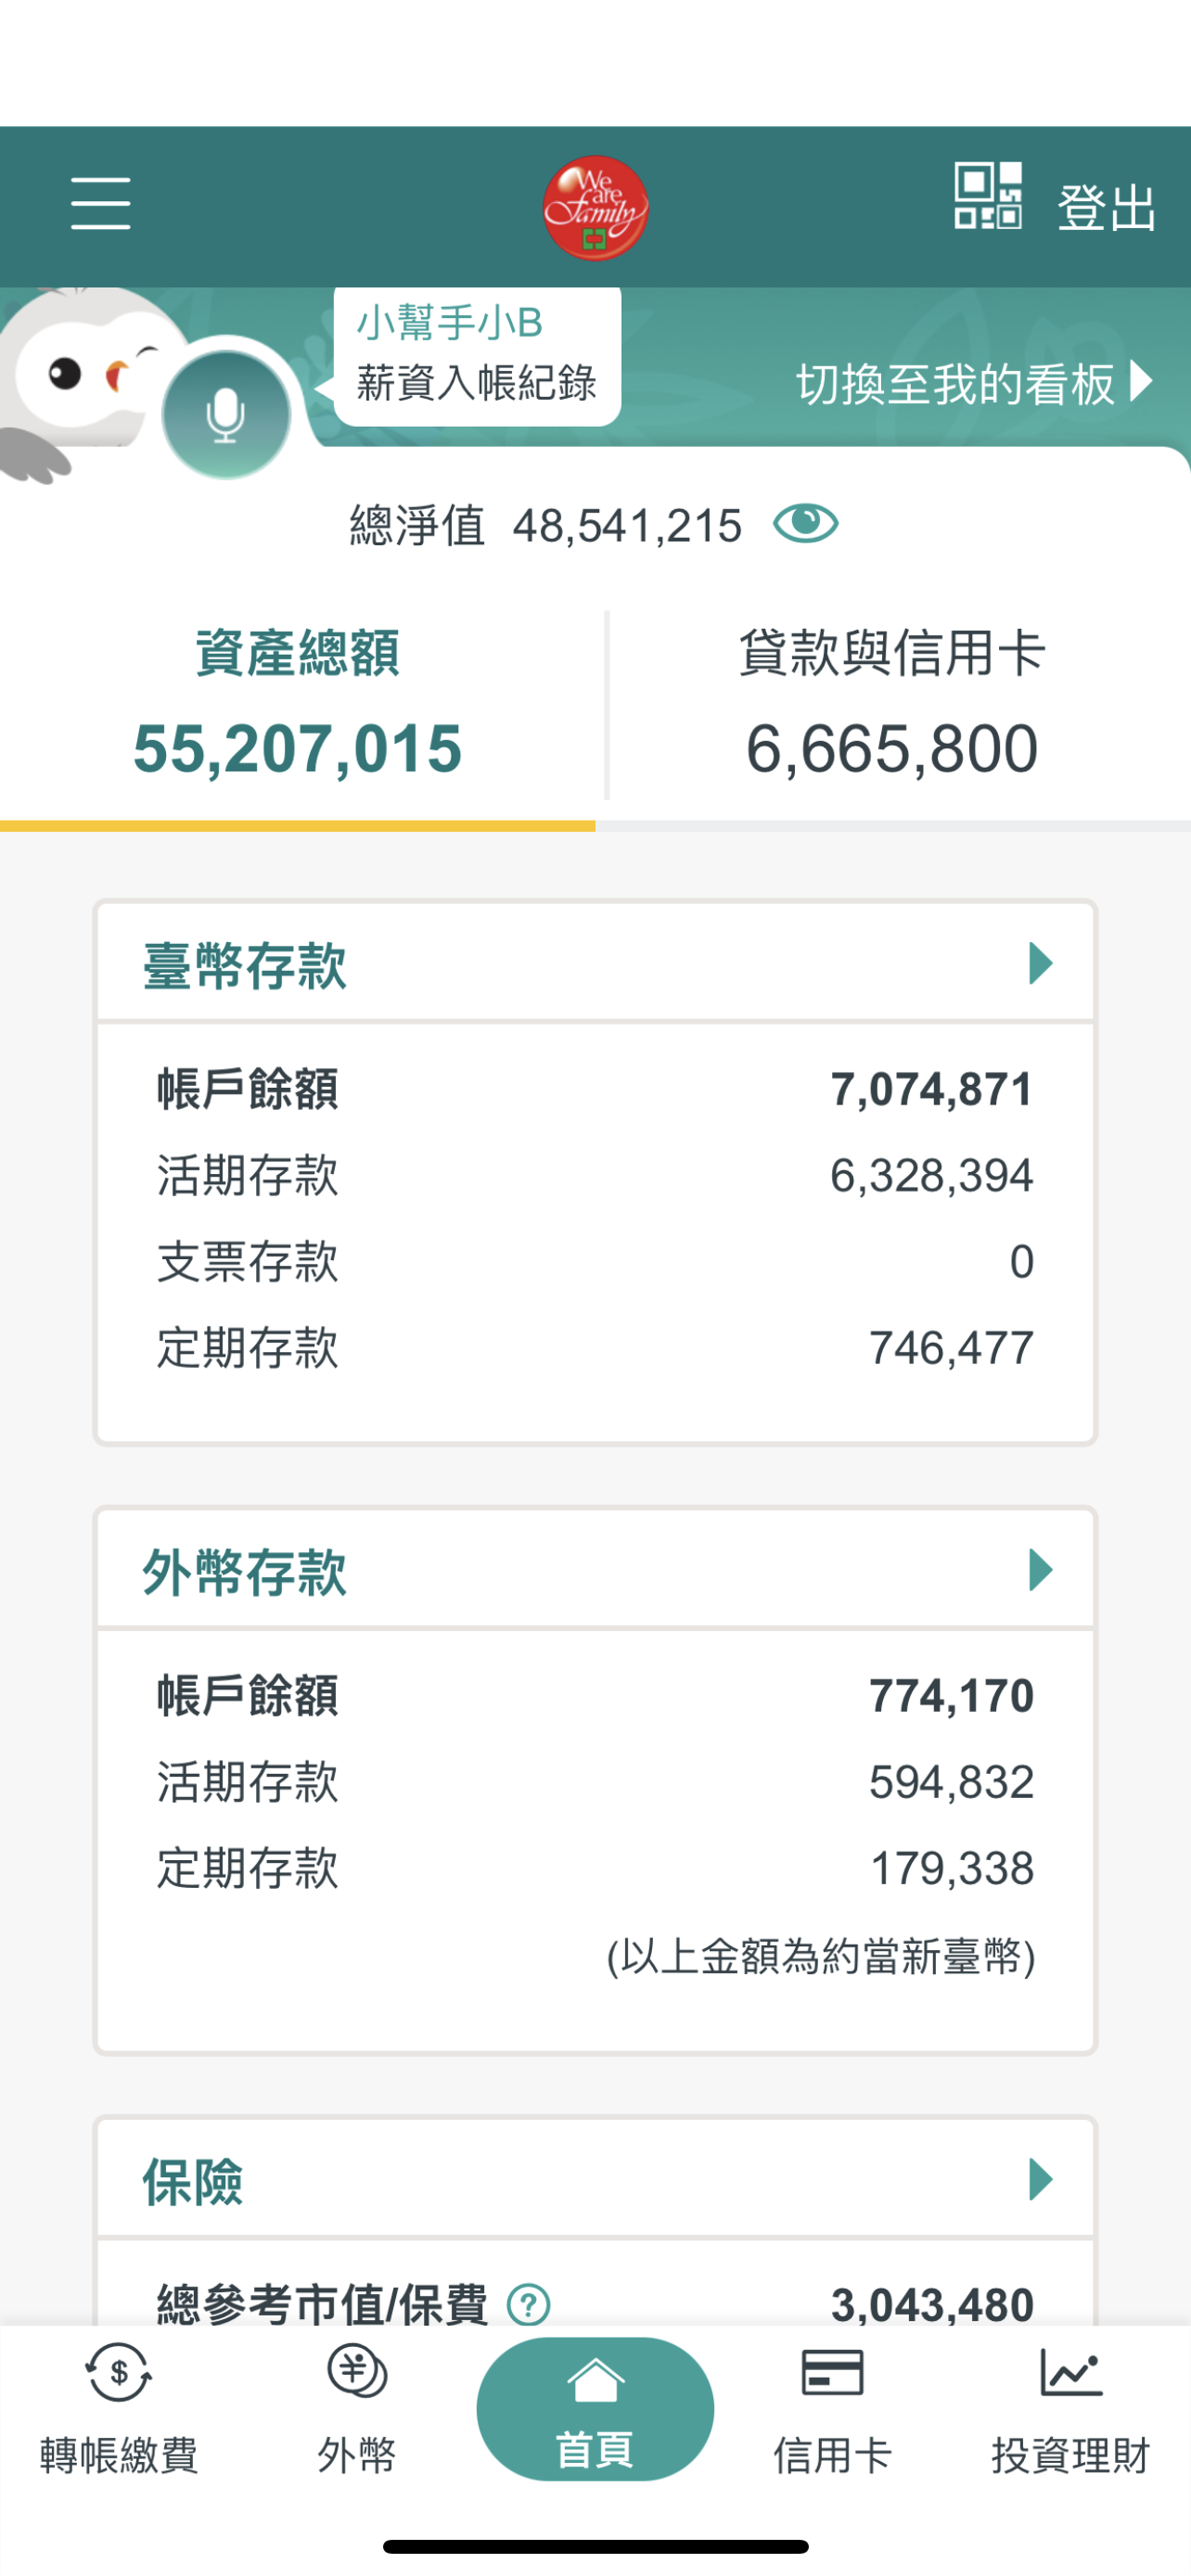Tap the owl mascot helper
Image resolution: width=1191 pixels, height=2576 pixels.
80,375
